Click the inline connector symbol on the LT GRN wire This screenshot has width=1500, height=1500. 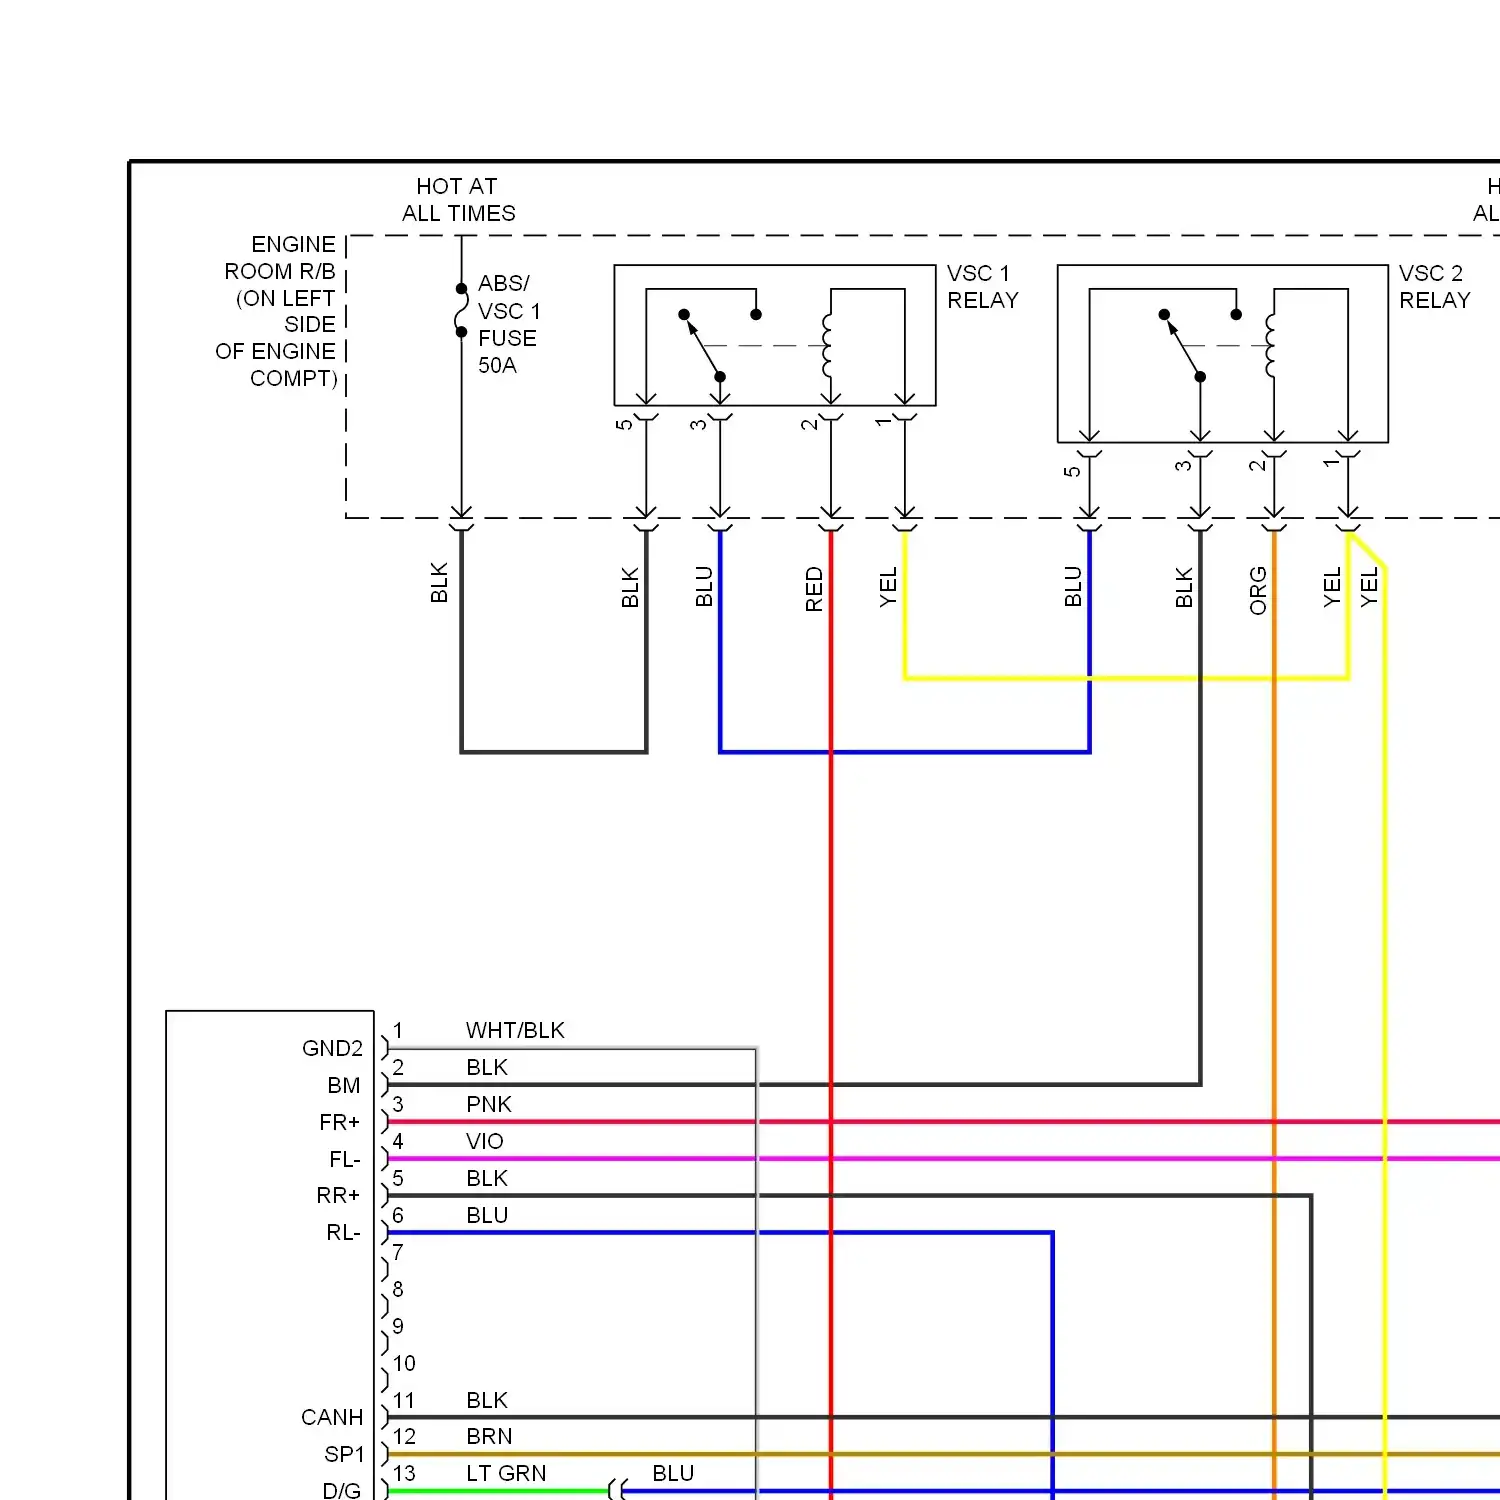(x=616, y=1490)
